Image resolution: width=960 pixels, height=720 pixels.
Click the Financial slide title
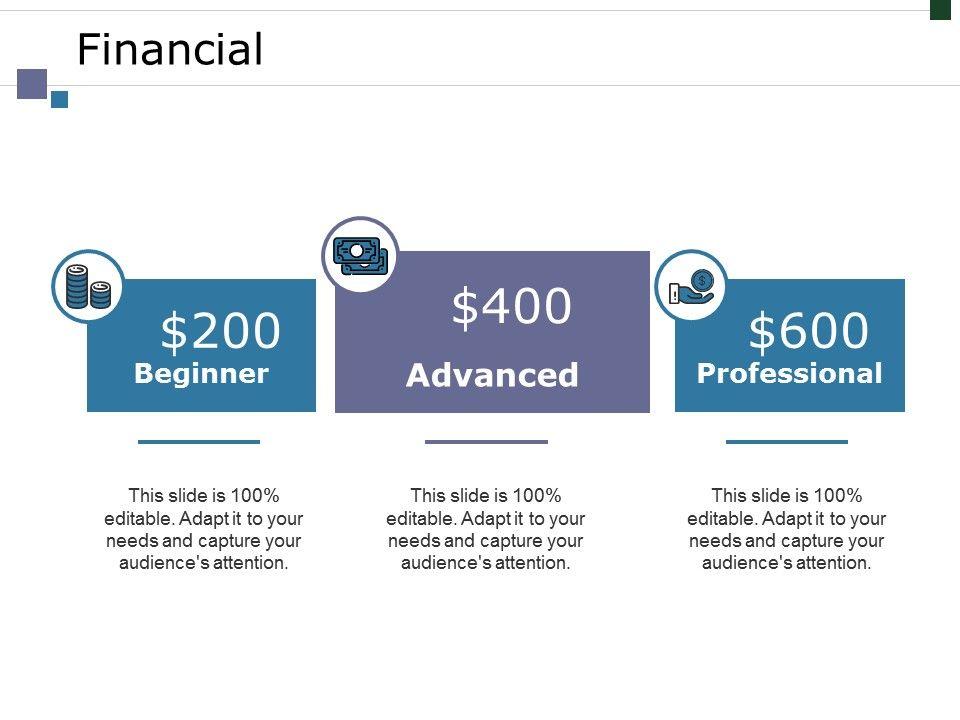170,50
